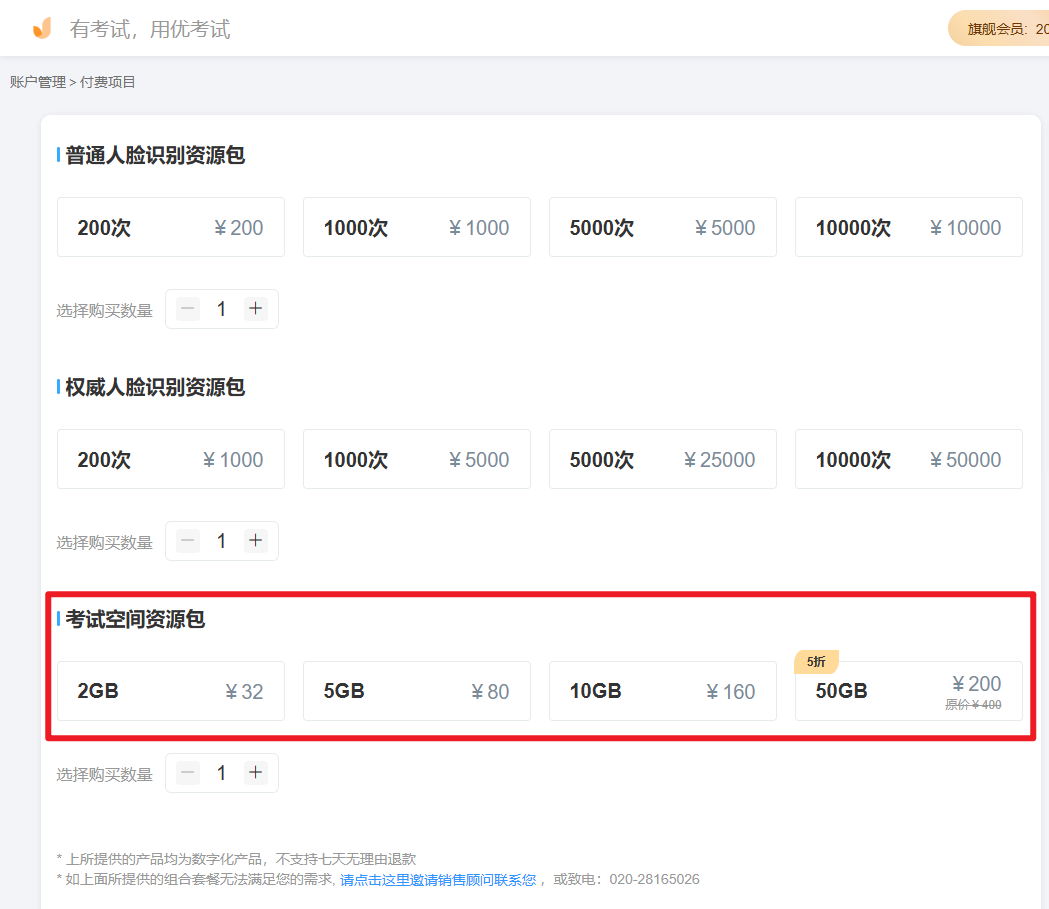Increase quantity for 权威人脸识别资源包

pos(256,541)
